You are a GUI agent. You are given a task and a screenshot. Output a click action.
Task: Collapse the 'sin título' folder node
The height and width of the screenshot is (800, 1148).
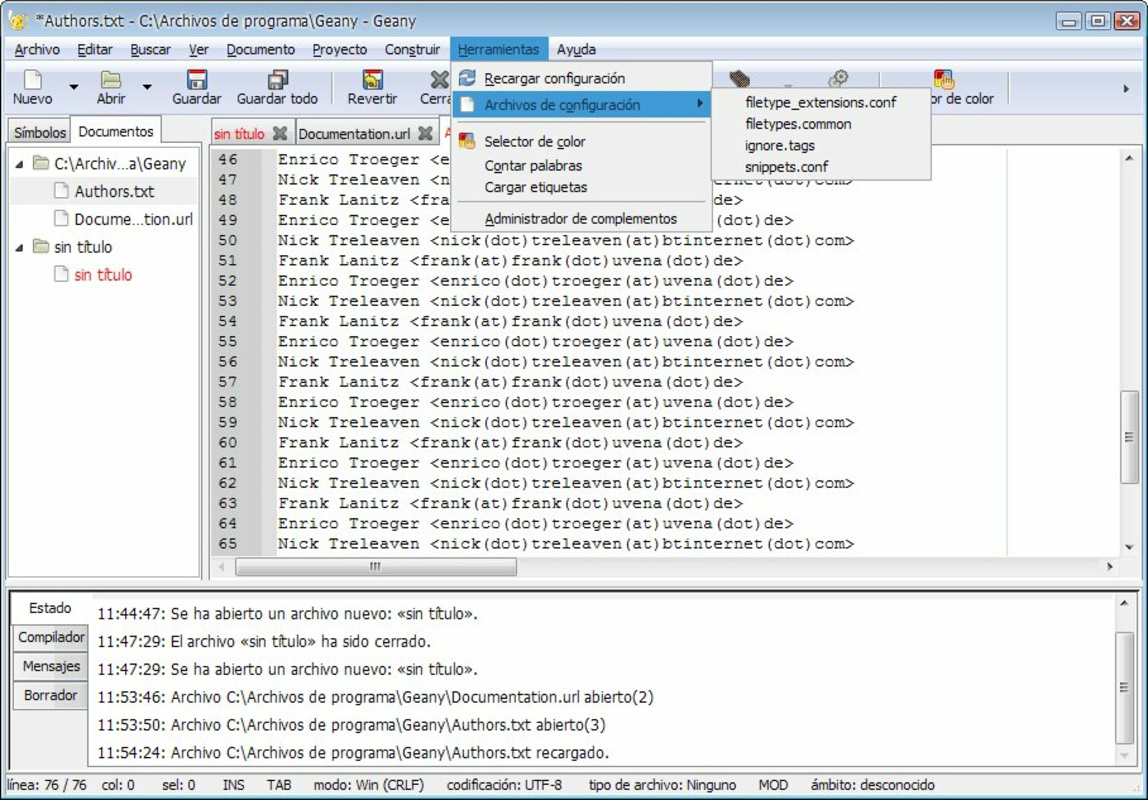[x=20, y=247]
